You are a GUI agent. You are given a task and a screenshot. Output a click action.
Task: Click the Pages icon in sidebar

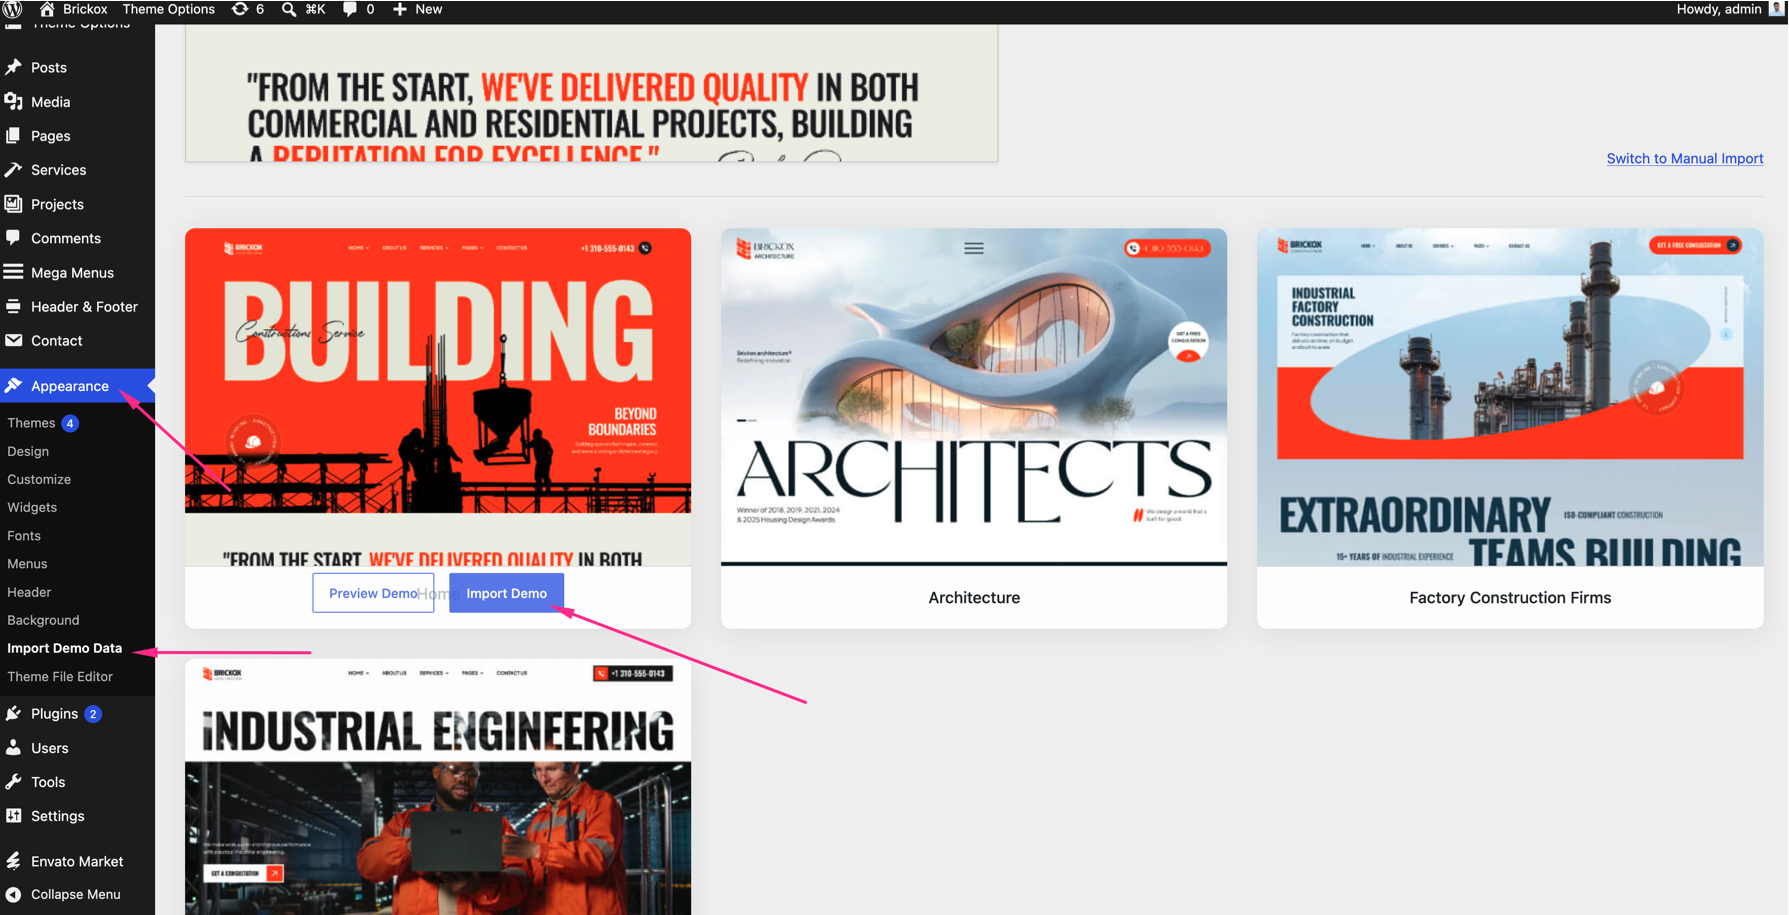click(x=14, y=135)
